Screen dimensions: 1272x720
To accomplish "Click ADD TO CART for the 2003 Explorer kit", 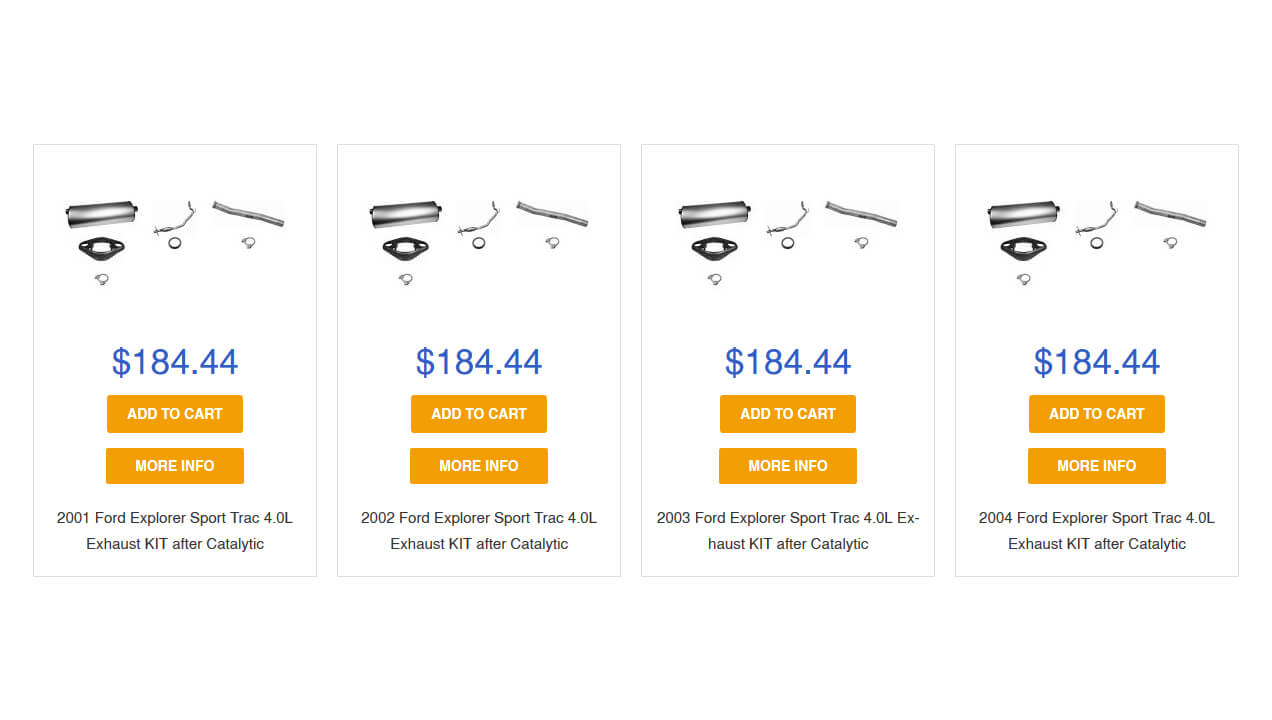I will tap(787, 413).
